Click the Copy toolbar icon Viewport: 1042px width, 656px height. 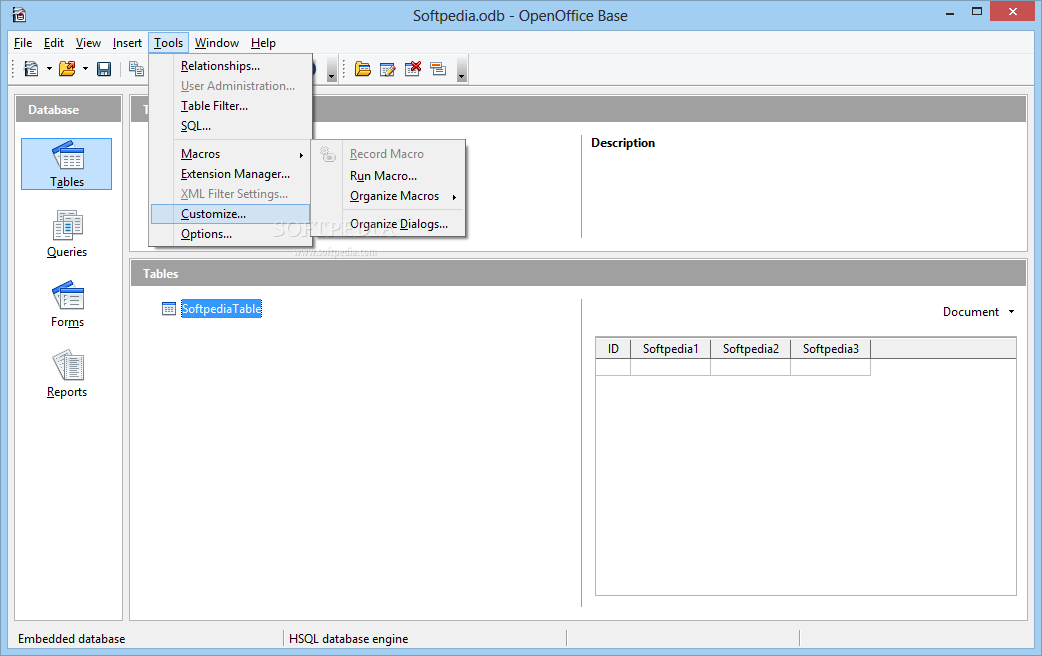tap(136, 68)
